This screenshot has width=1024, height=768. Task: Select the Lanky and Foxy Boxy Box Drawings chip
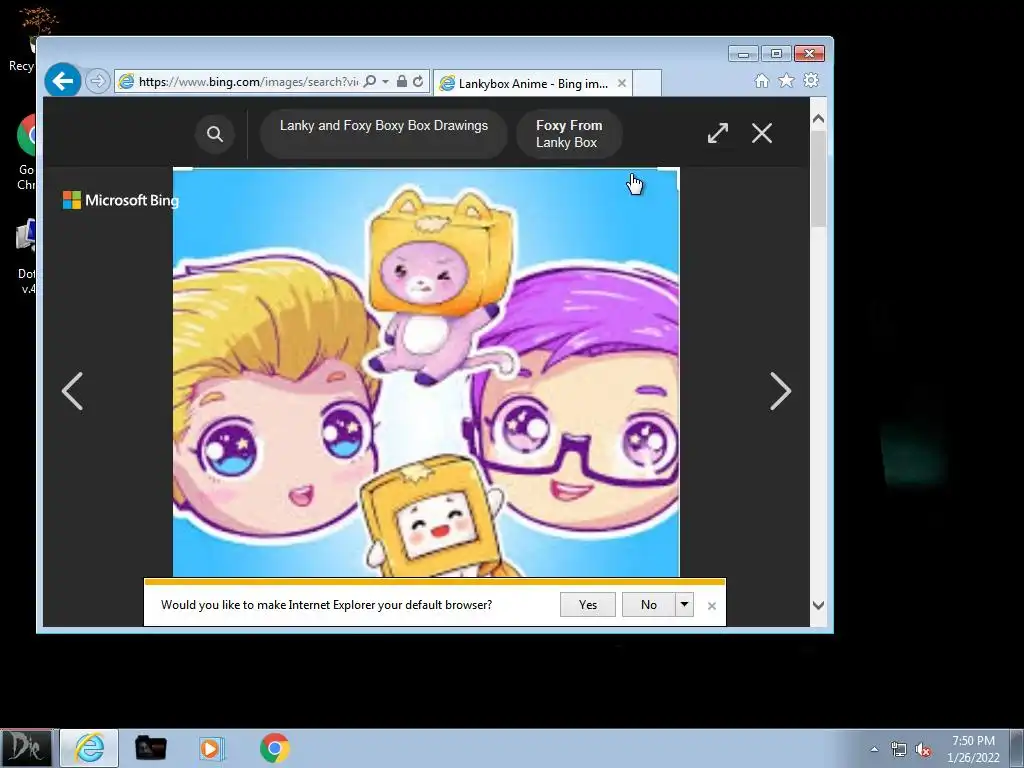click(x=384, y=134)
